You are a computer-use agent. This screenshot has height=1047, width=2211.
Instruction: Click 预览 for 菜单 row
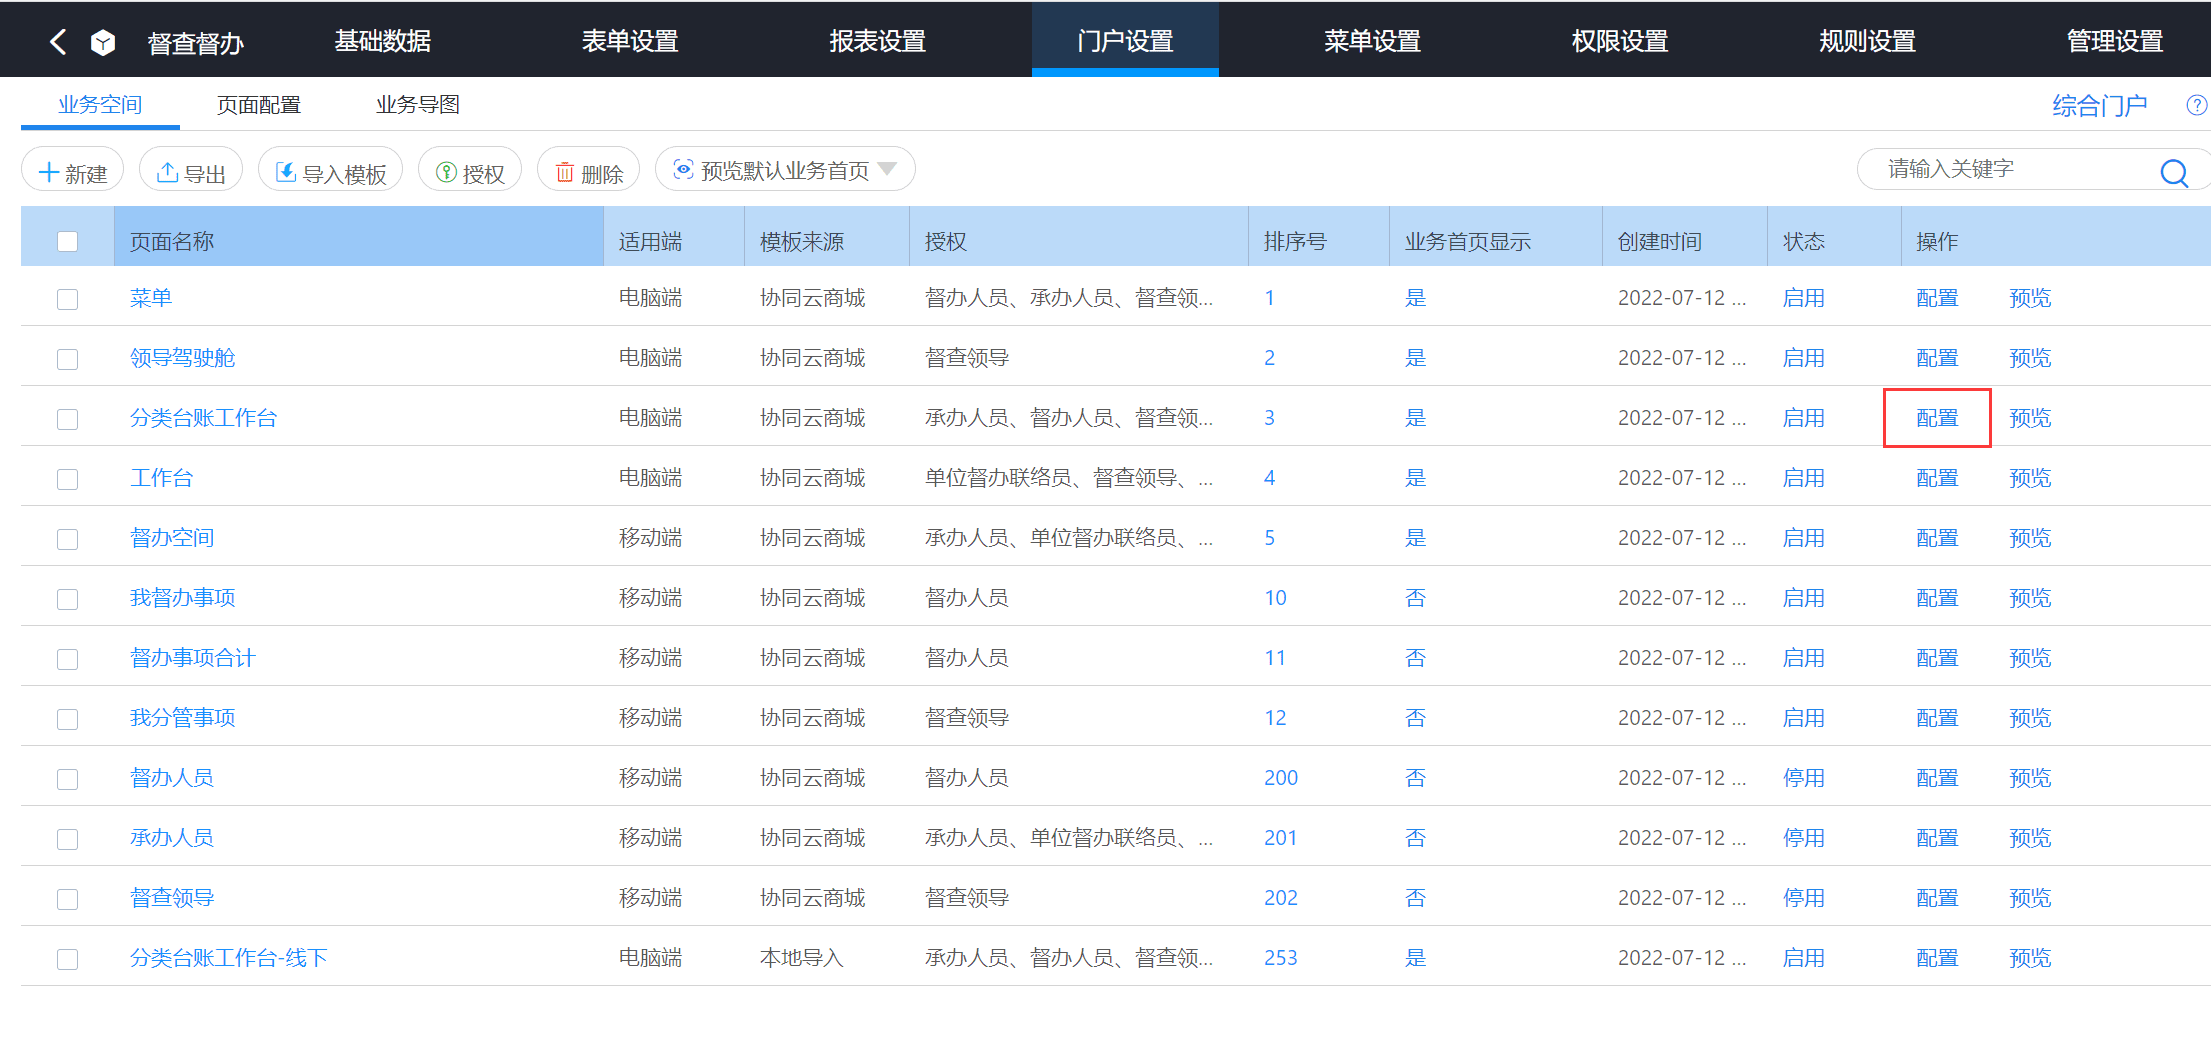[x=2030, y=298]
